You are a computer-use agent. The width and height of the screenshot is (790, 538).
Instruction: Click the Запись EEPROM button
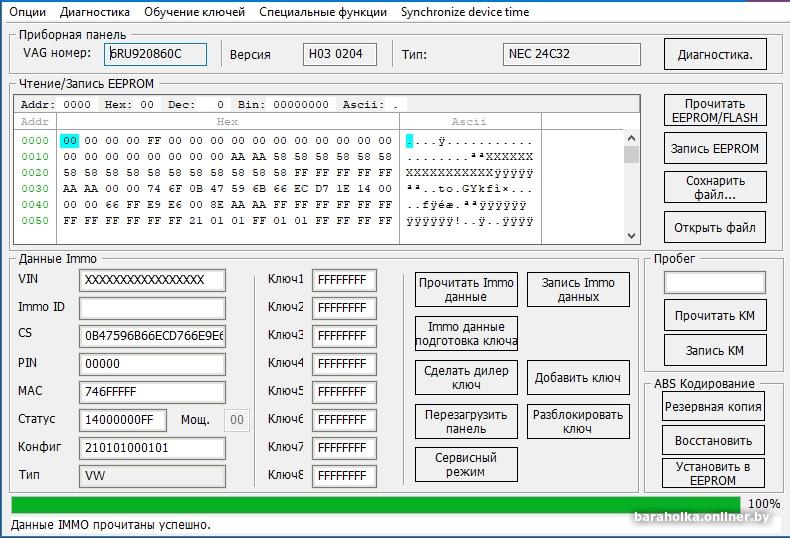point(715,149)
